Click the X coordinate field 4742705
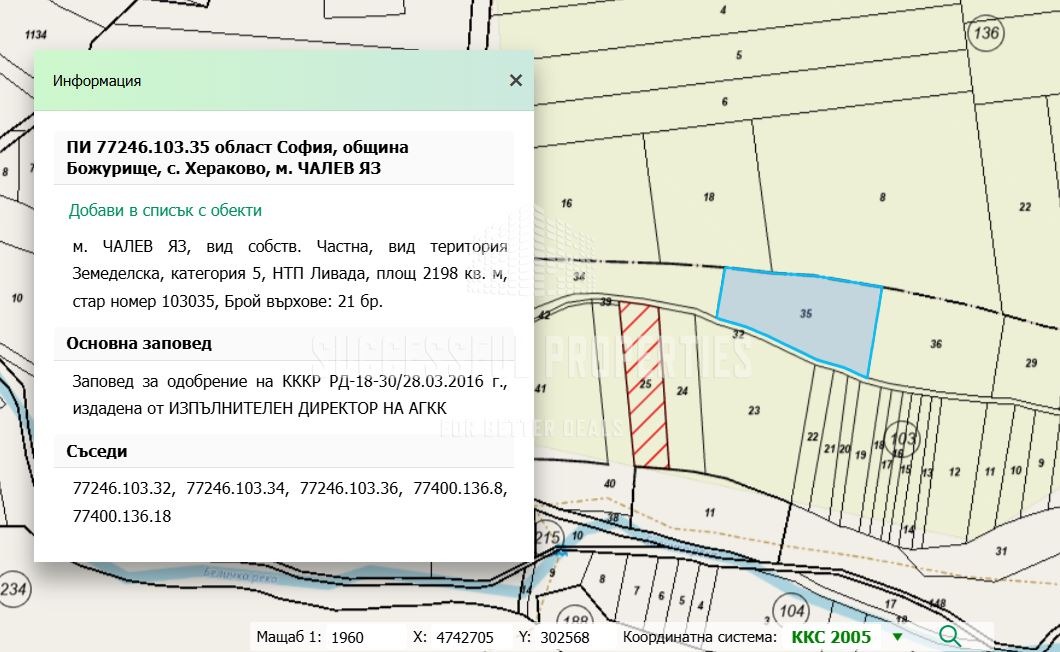 (x=465, y=637)
